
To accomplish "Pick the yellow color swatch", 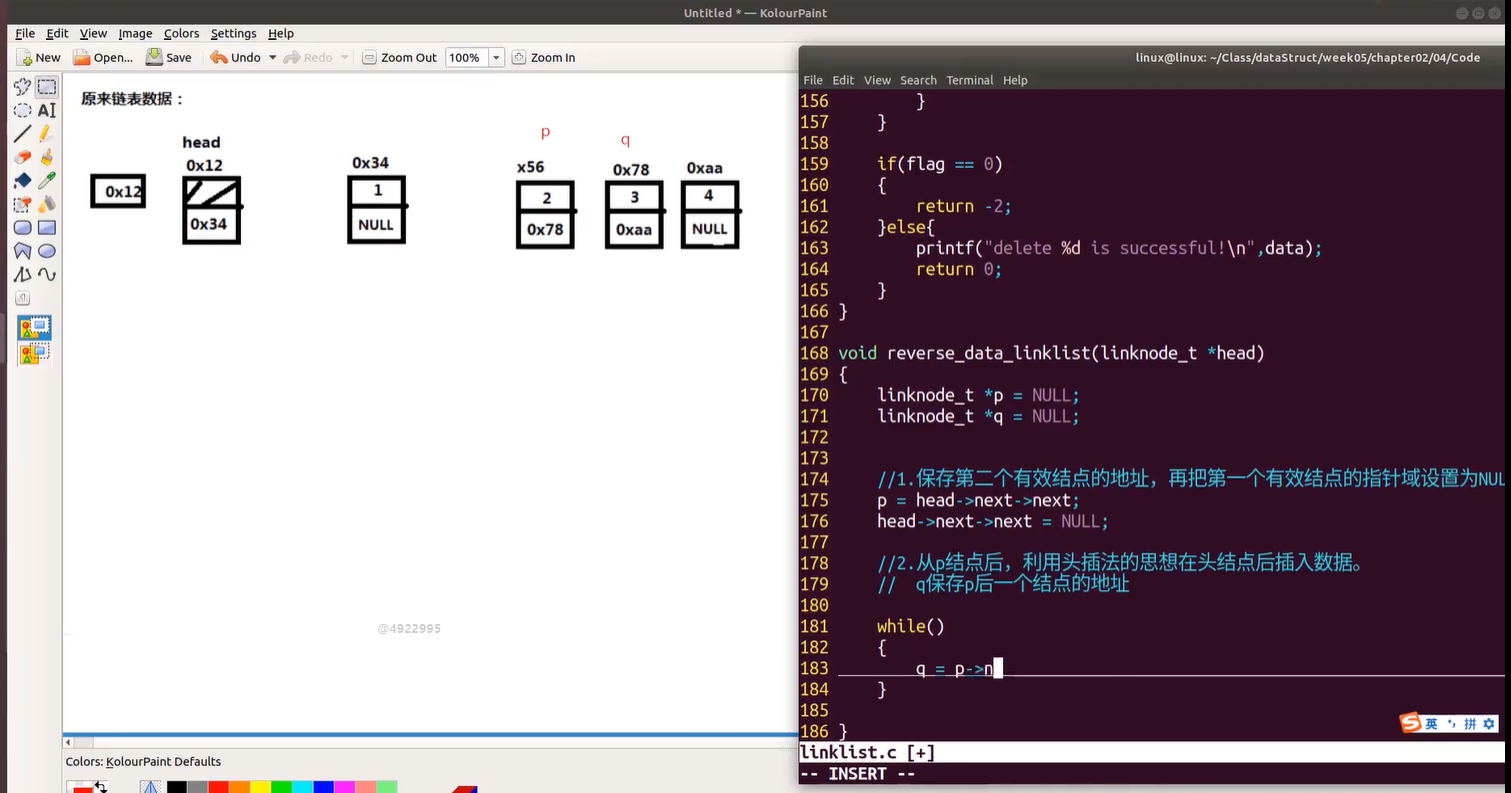I will point(260,788).
